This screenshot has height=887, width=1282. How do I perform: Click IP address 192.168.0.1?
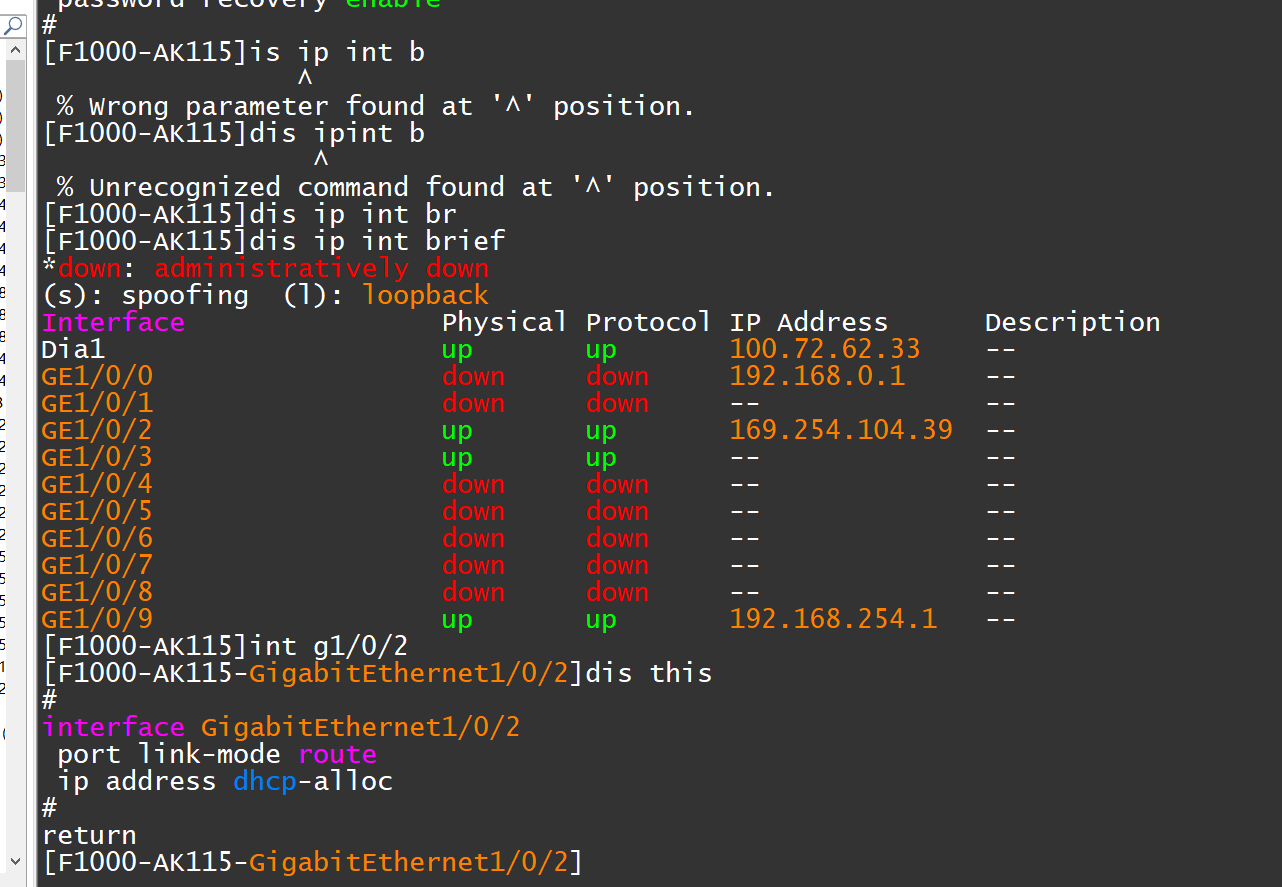coord(816,377)
